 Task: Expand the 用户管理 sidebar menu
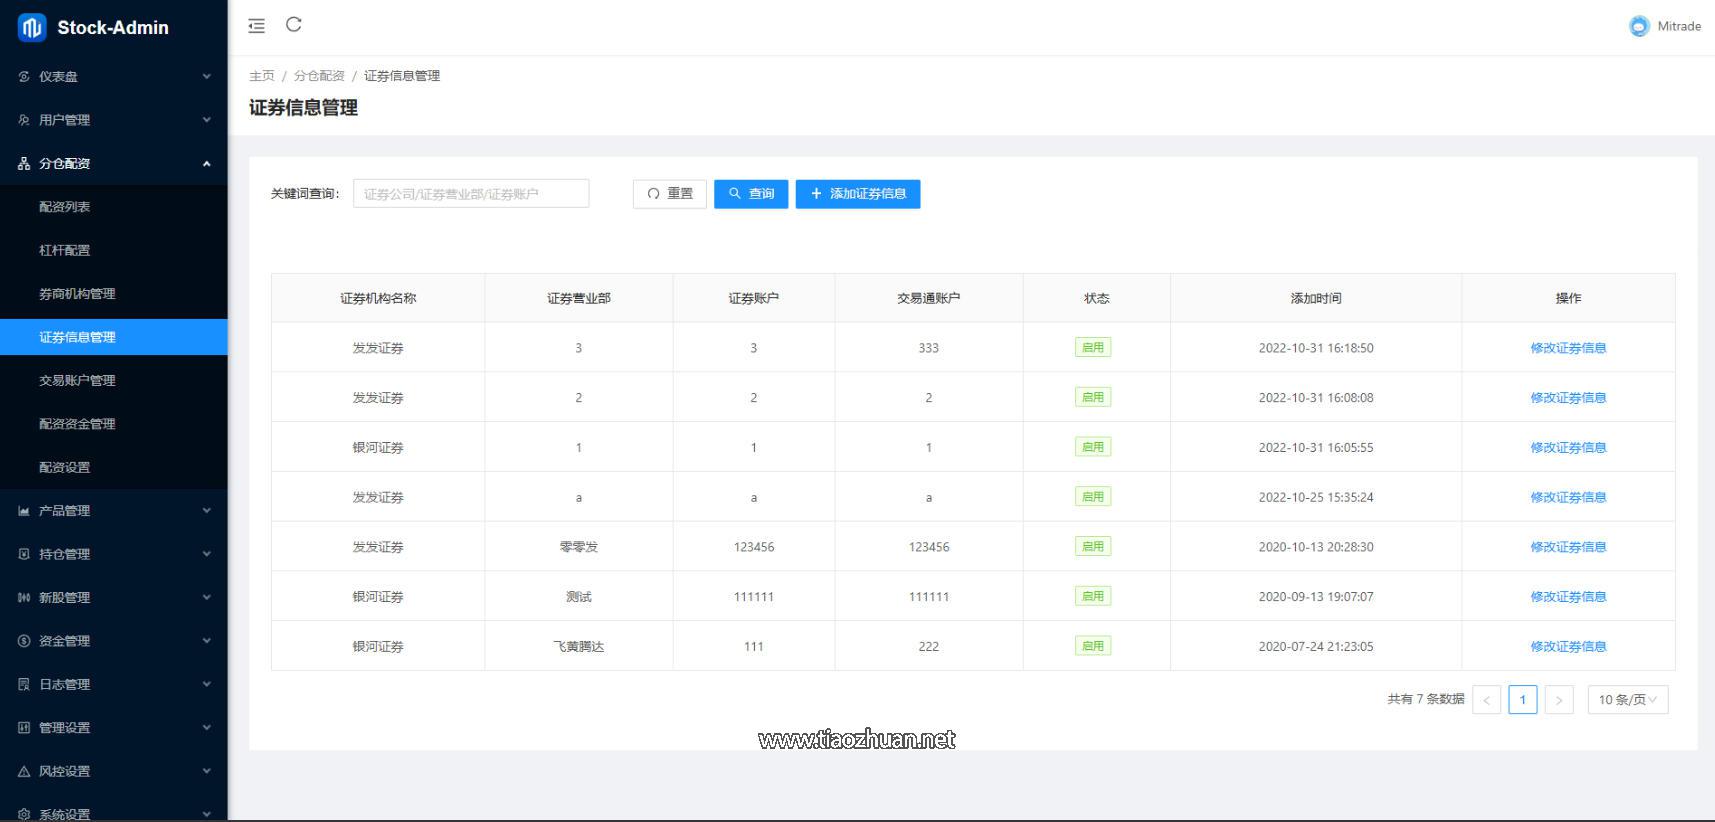113,120
